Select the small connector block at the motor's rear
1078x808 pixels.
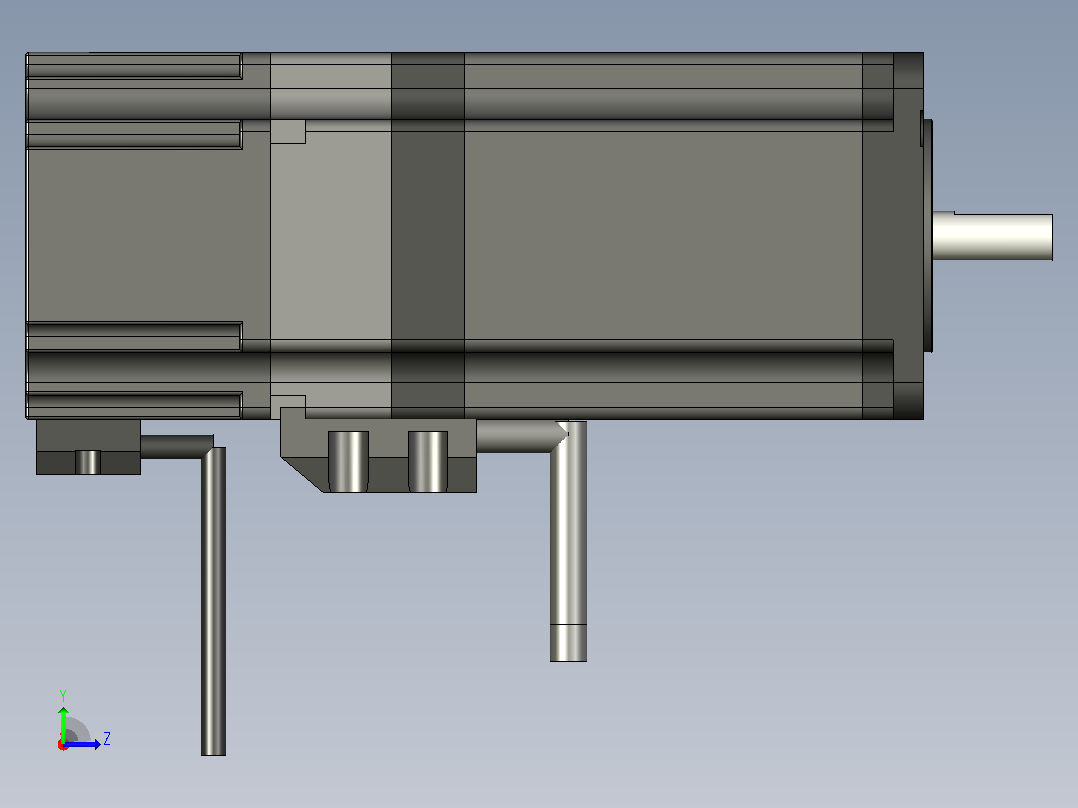pyautogui.click(x=88, y=447)
